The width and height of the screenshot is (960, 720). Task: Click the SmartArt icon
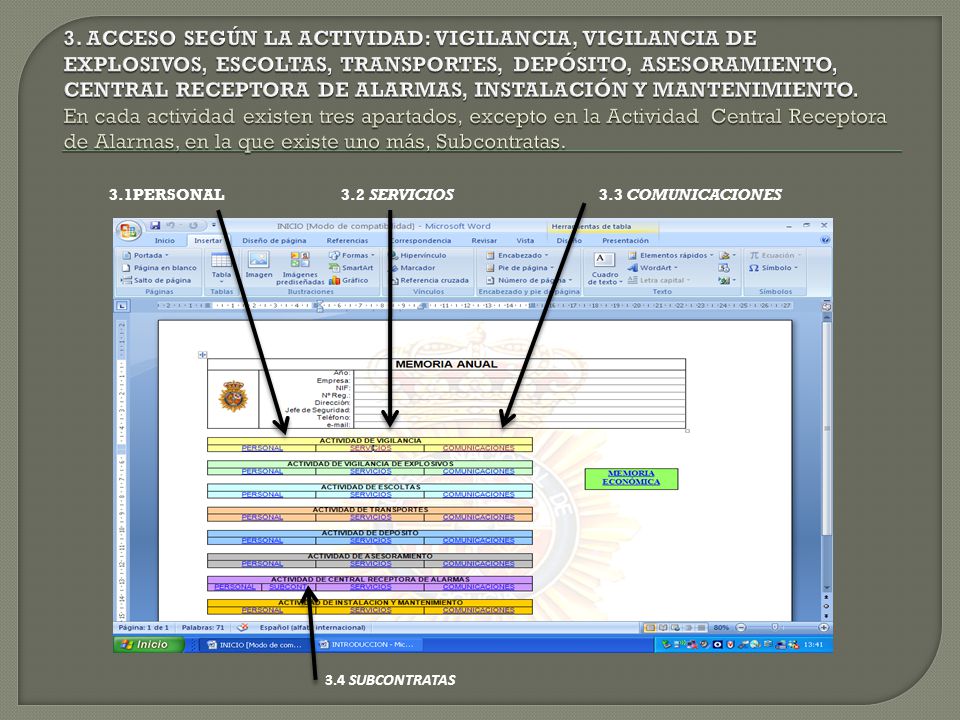(351, 268)
